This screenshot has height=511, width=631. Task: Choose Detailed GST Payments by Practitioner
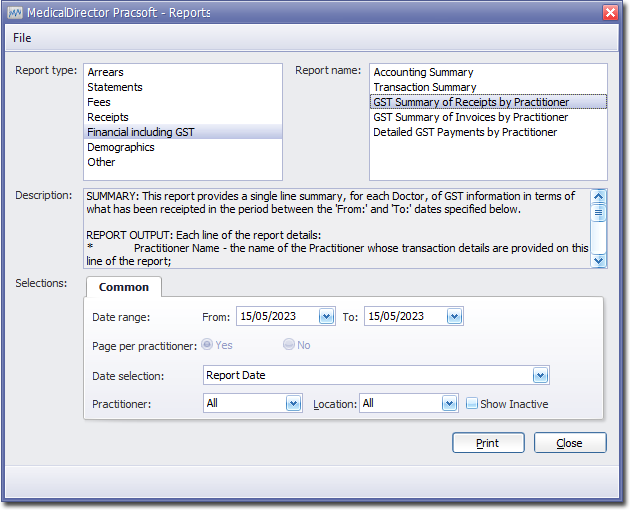pos(465,132)
